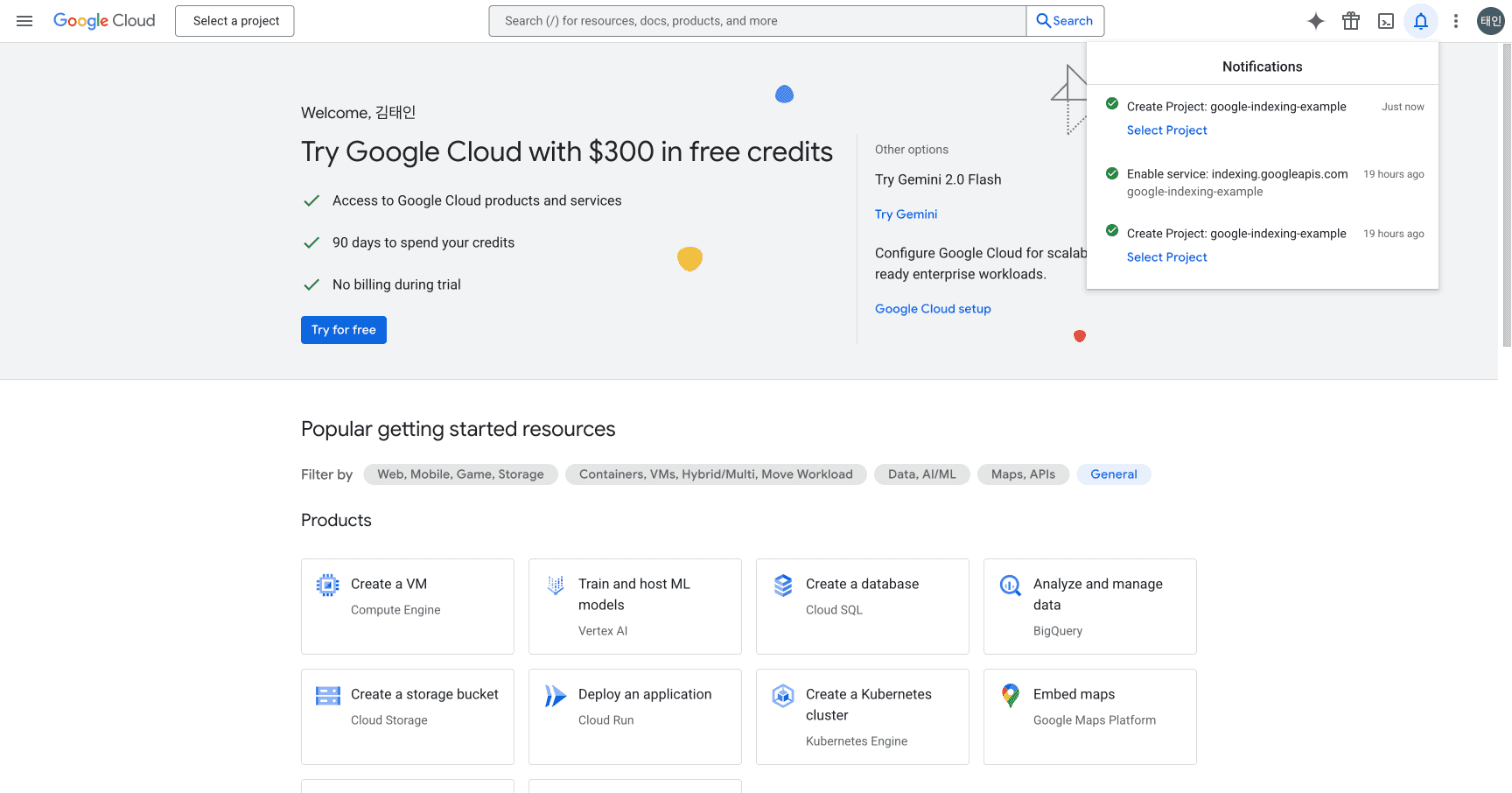This screenshot has height=793, width=1512.
Task: Open the user account avatar
Action: [x=1491, y=21]
